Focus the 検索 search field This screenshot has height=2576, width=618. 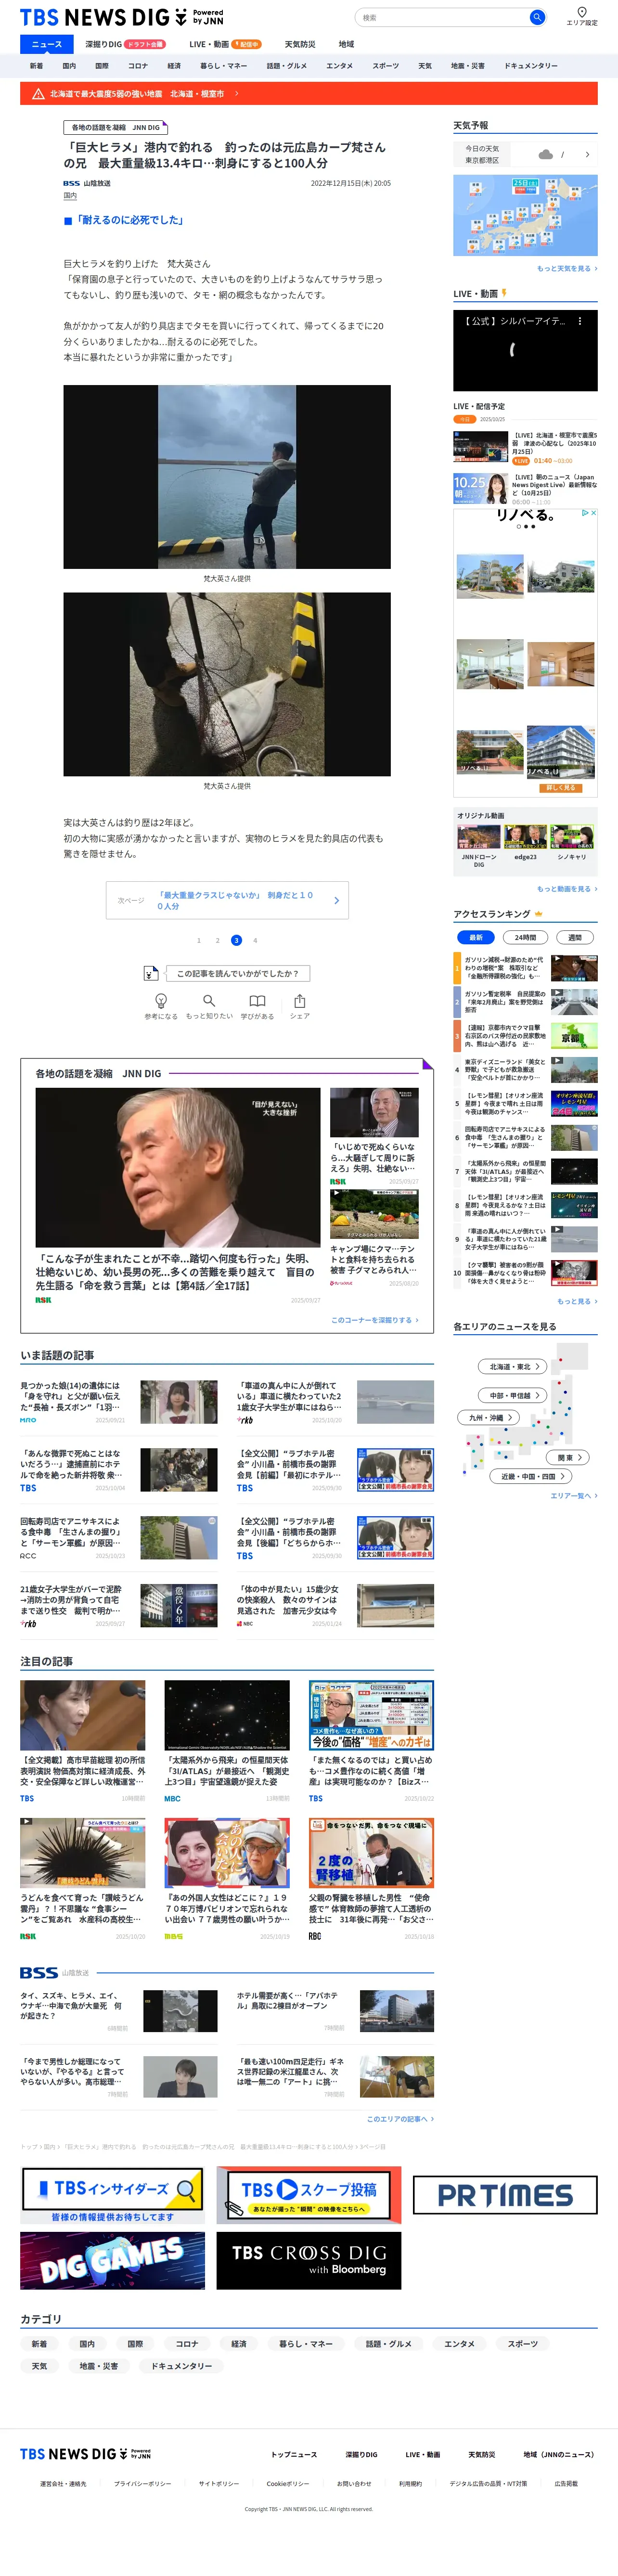[441, 17]
